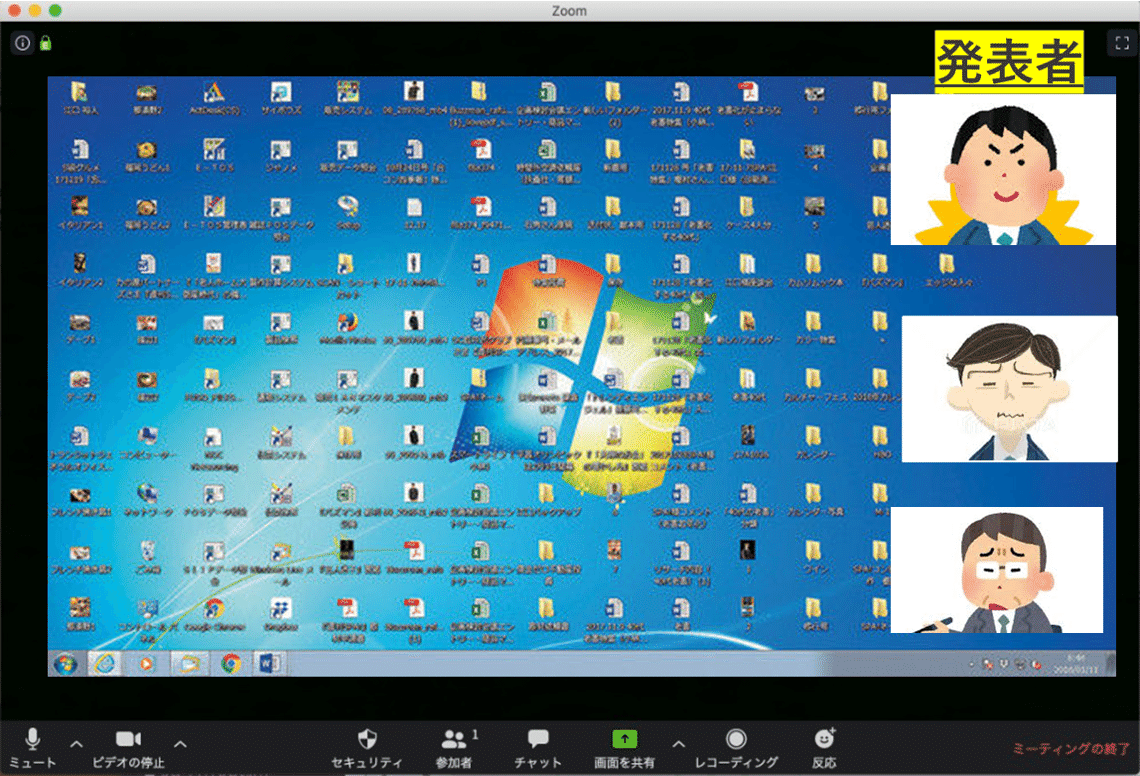Select the コンピューター desktop icon
This screenshot has height=776, width=1140.
[147, 443]
